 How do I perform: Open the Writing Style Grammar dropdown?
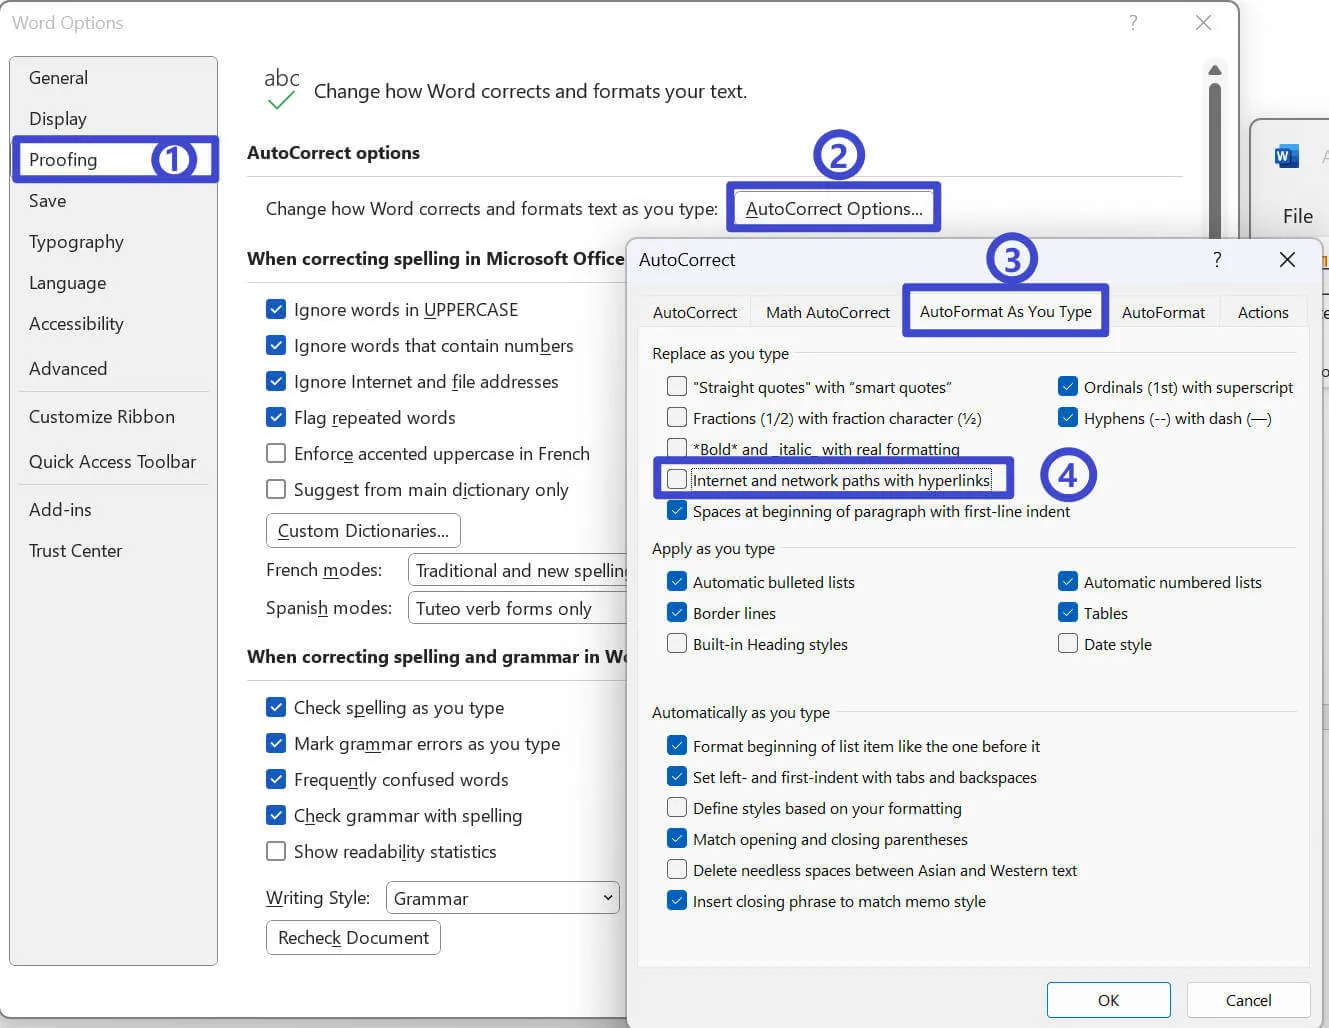pyautogui.click(x=502, y=898)
